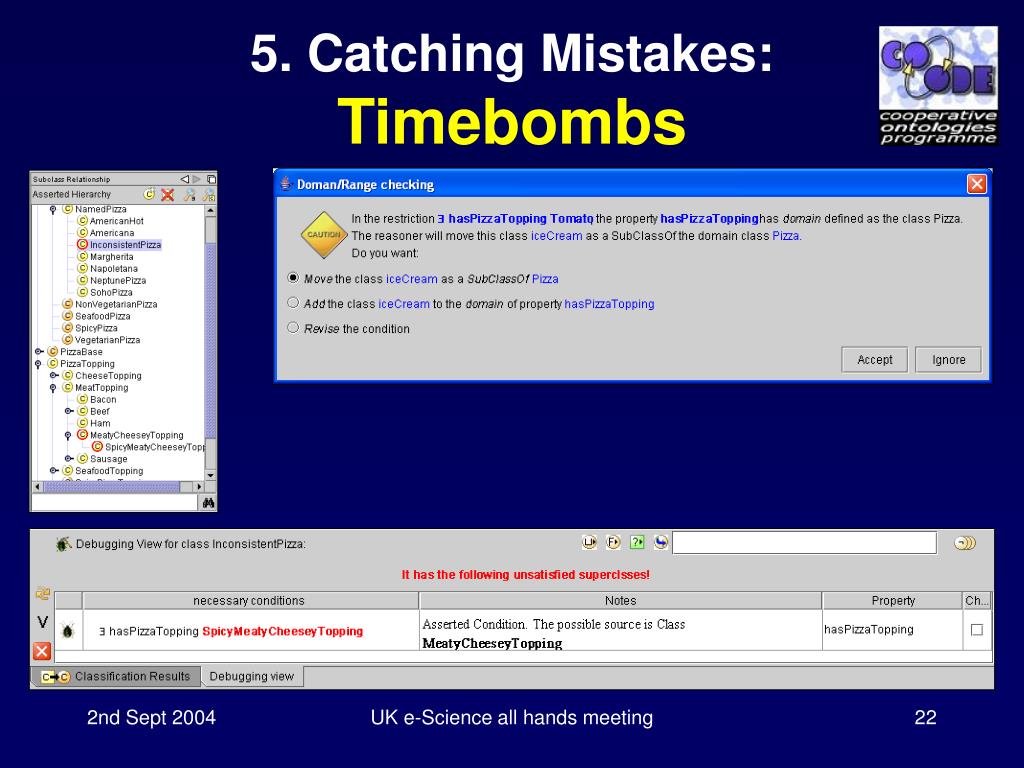The height and width of the screenshot is (768, 1024).
Task: Click the search-like icon right of the red X in hierarchy toolbar
Action: point(189,195)
